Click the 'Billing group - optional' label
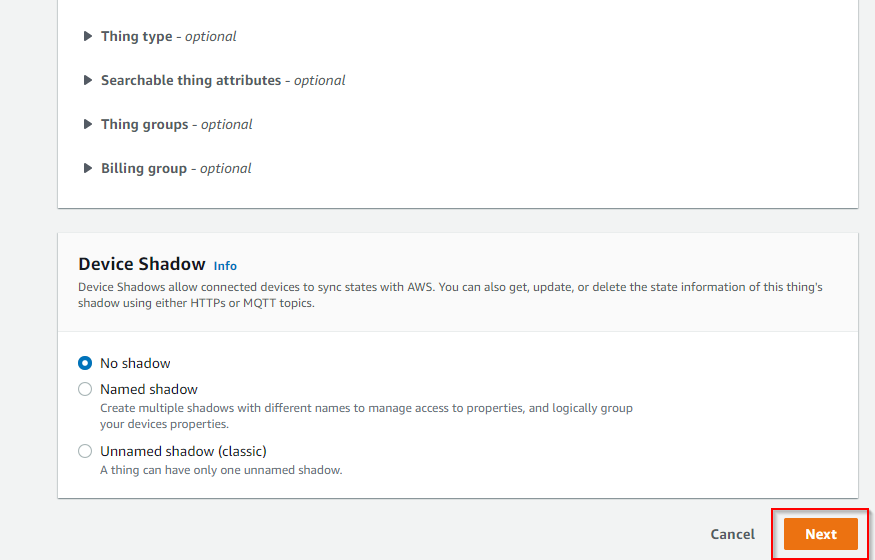The width and height of the screenshot is (875, 560). point(176,168)
